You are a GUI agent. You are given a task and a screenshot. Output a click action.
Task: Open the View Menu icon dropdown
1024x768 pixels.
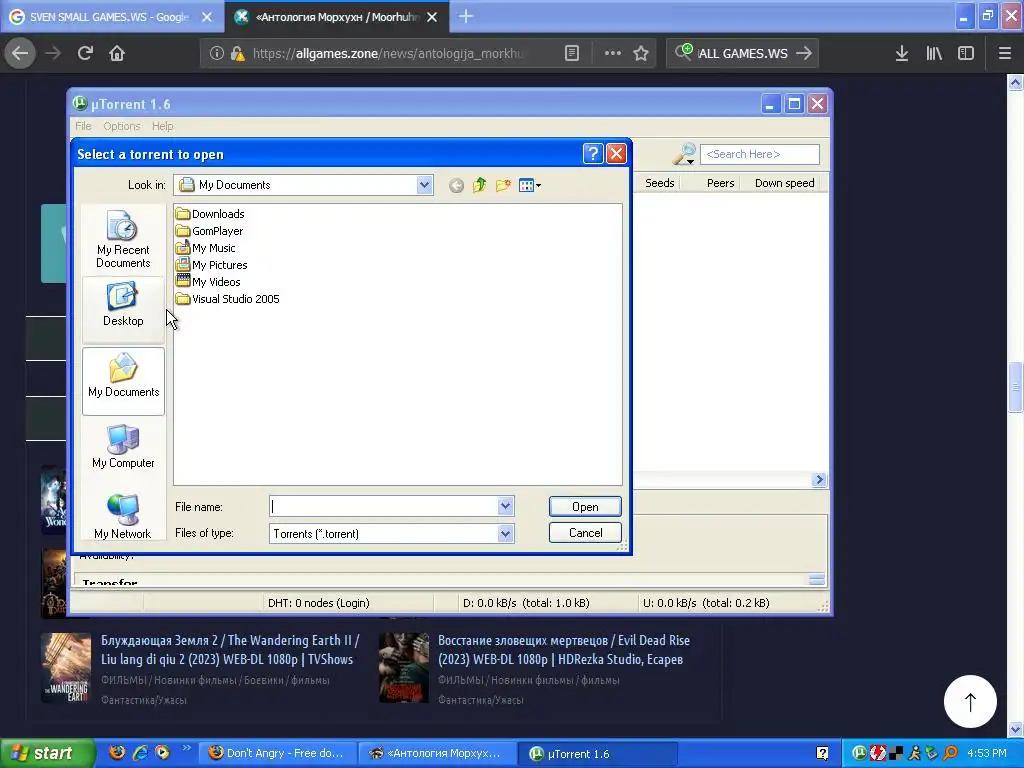530,185
